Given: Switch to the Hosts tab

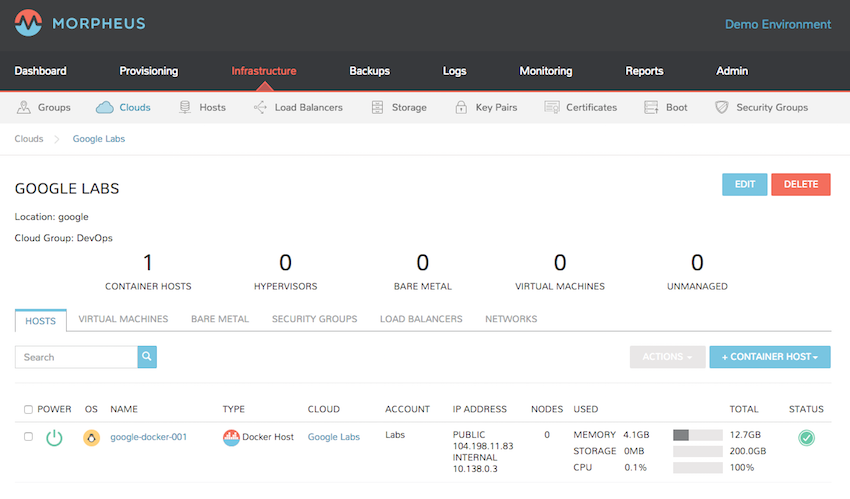Looking at the screenshot, I should 41,321.
